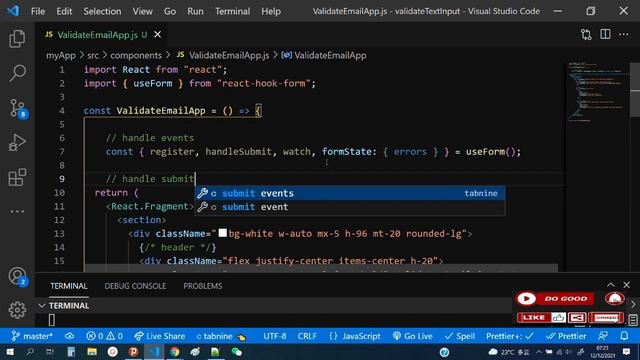Open the File menu
Screen dimensions: 640x360
pos(38,11)
